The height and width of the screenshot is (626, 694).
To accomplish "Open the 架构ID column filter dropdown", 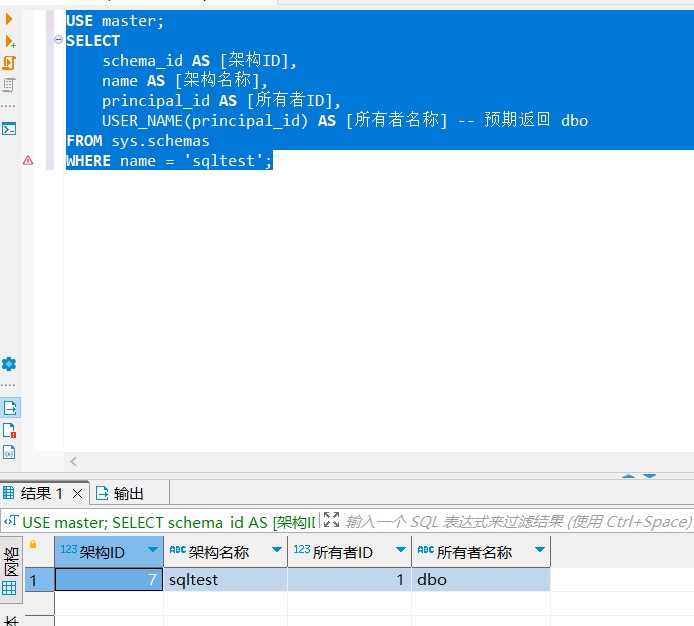I will click(153, 550).
